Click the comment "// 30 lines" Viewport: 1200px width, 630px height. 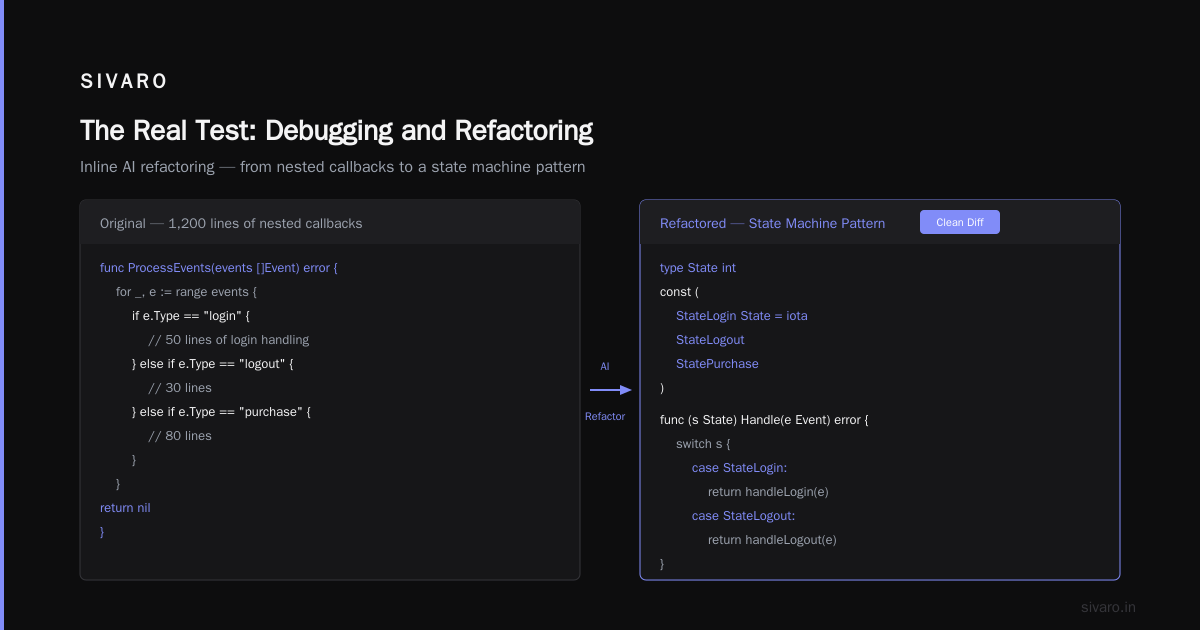click(x=180, y=388)
